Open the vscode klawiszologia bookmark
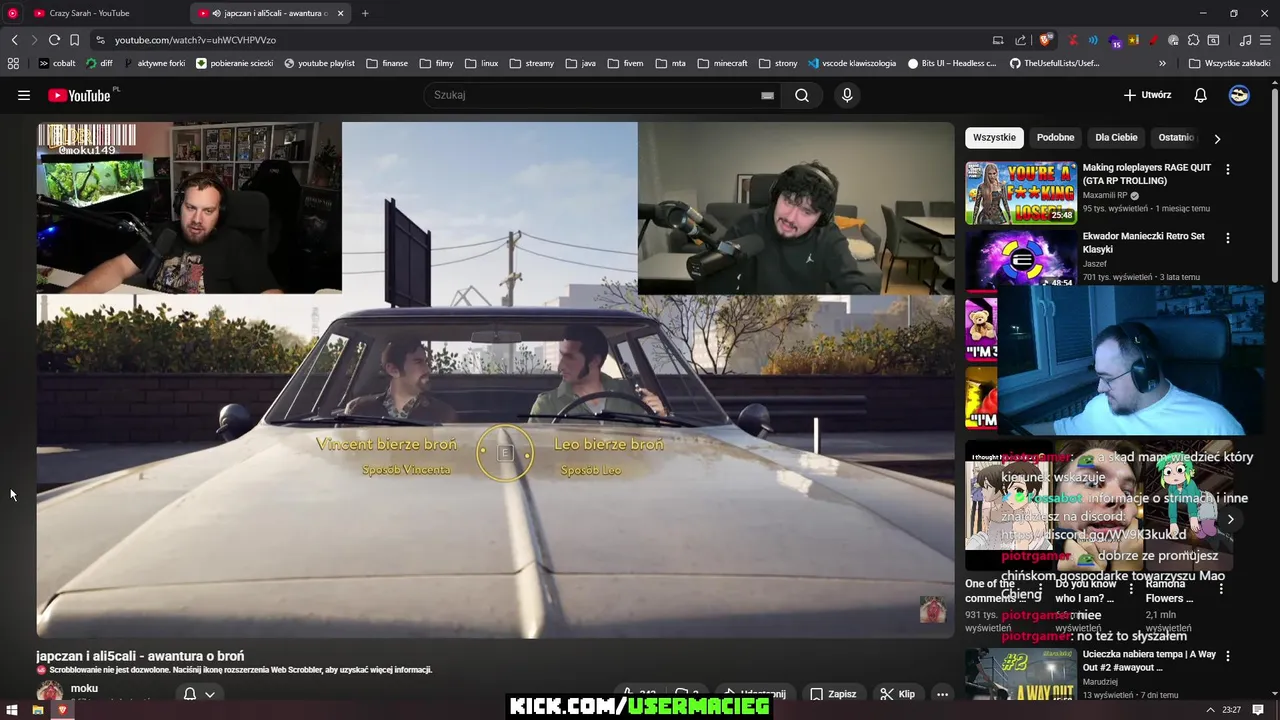Image resolution: width=1280 pixels, height=720 pixels. pos(852,63)
